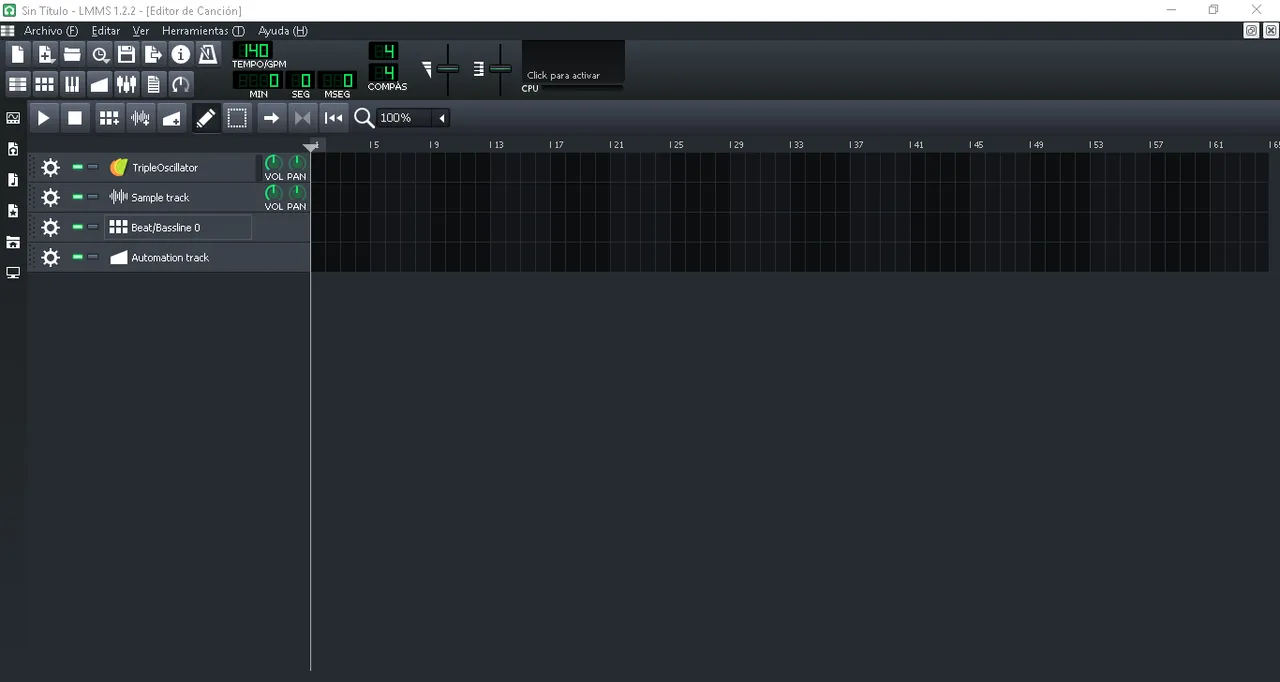Solo the Beat/Bassline 0 track
This screenshot has width=1280, height=682.
point(93,227)
